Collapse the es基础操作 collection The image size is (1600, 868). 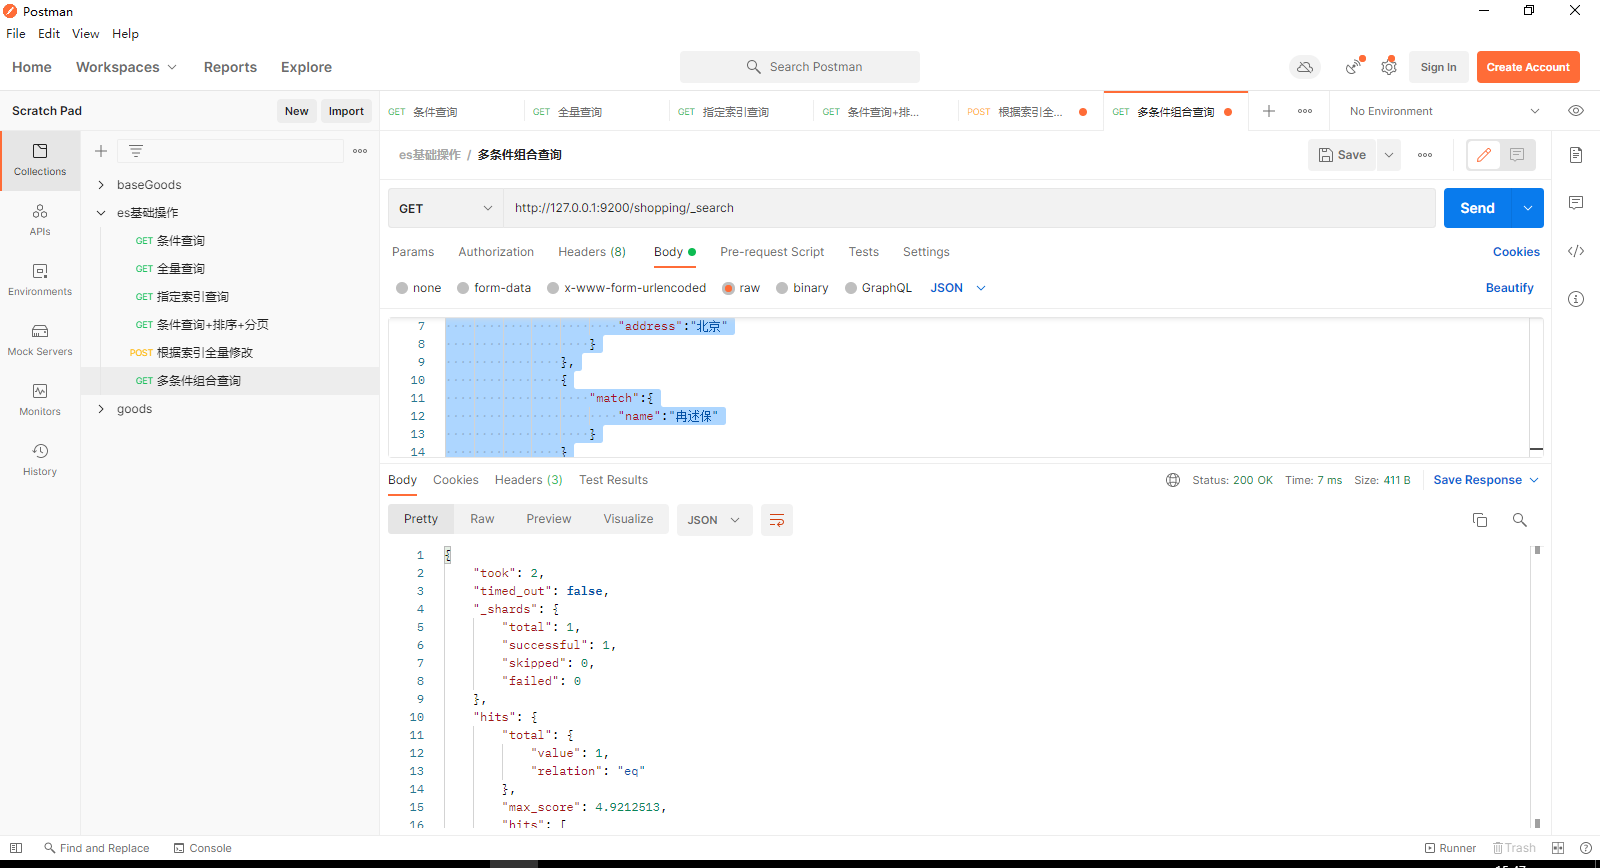101,213
